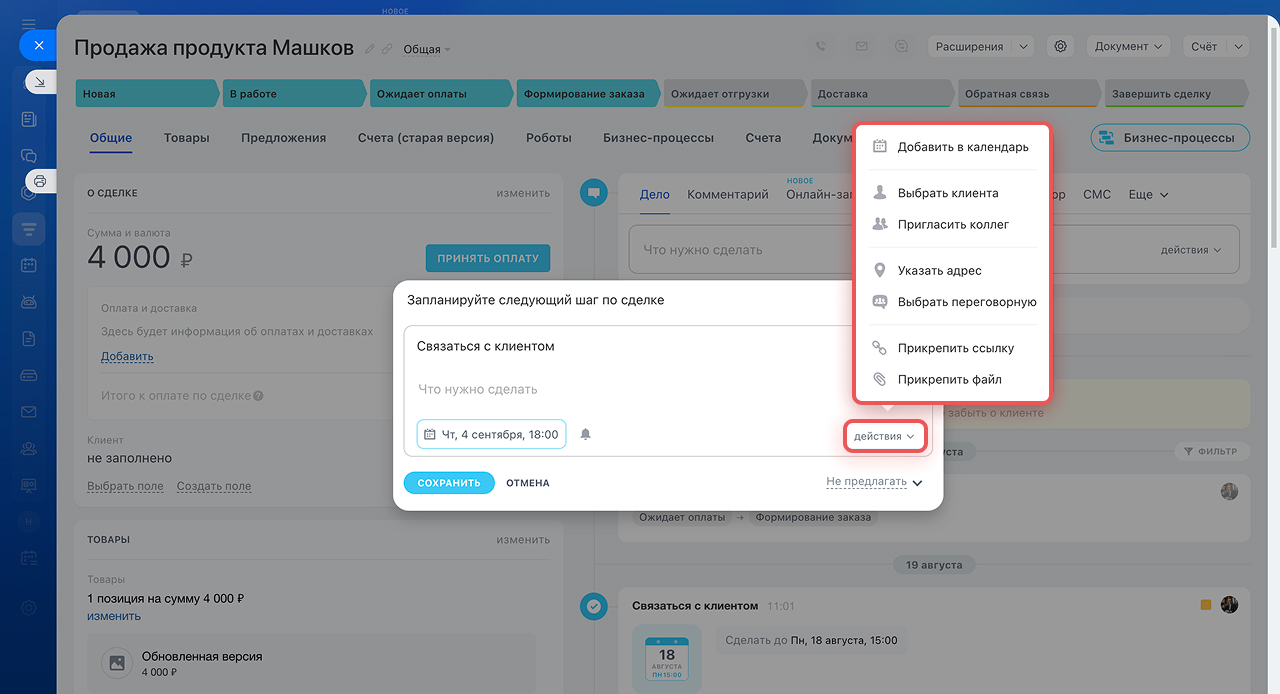Image resolution: width=1280 pixels, height=694 pixels.
Task: Click the Обновленная версия product thumbnail
Action: coord(117,663)
